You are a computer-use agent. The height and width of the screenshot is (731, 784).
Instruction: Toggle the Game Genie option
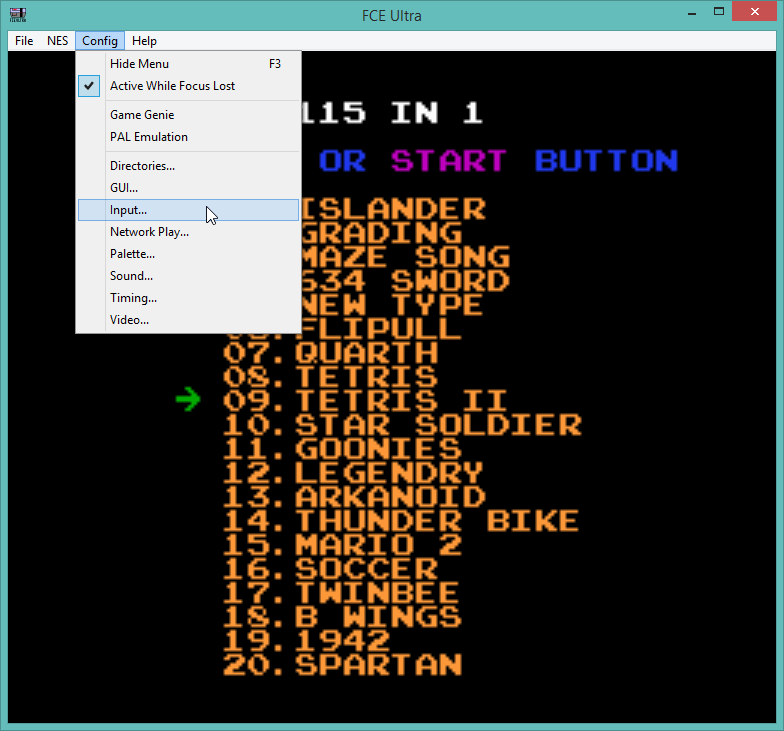[188, 115]
